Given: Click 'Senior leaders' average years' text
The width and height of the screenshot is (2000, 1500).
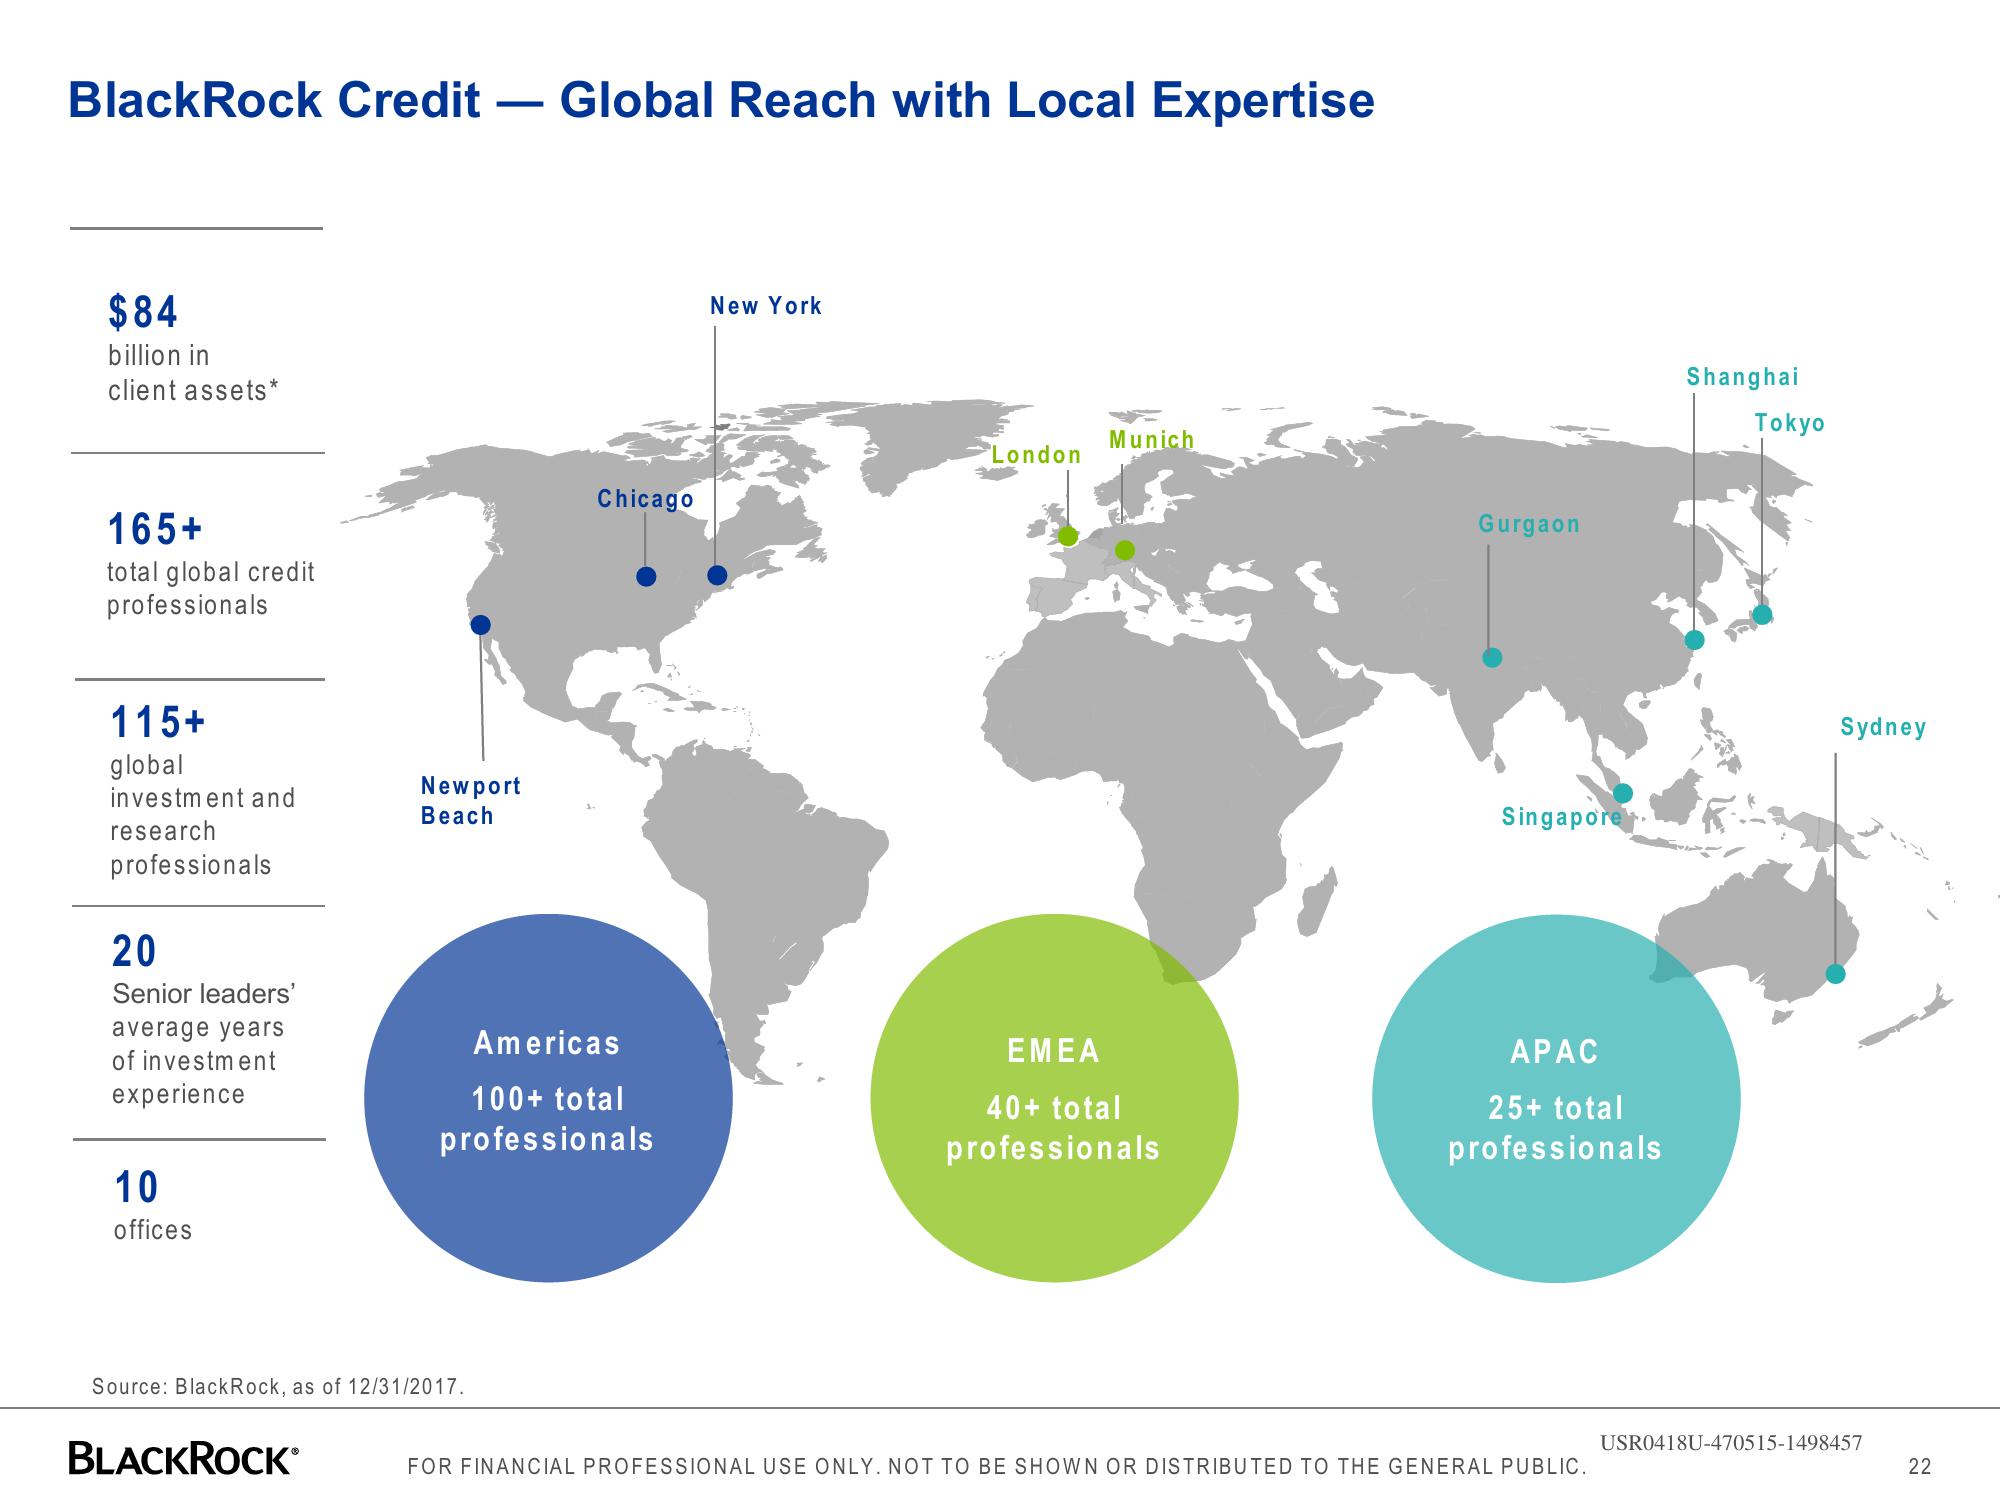Looking at the screenshot, I should [203, 1011].
